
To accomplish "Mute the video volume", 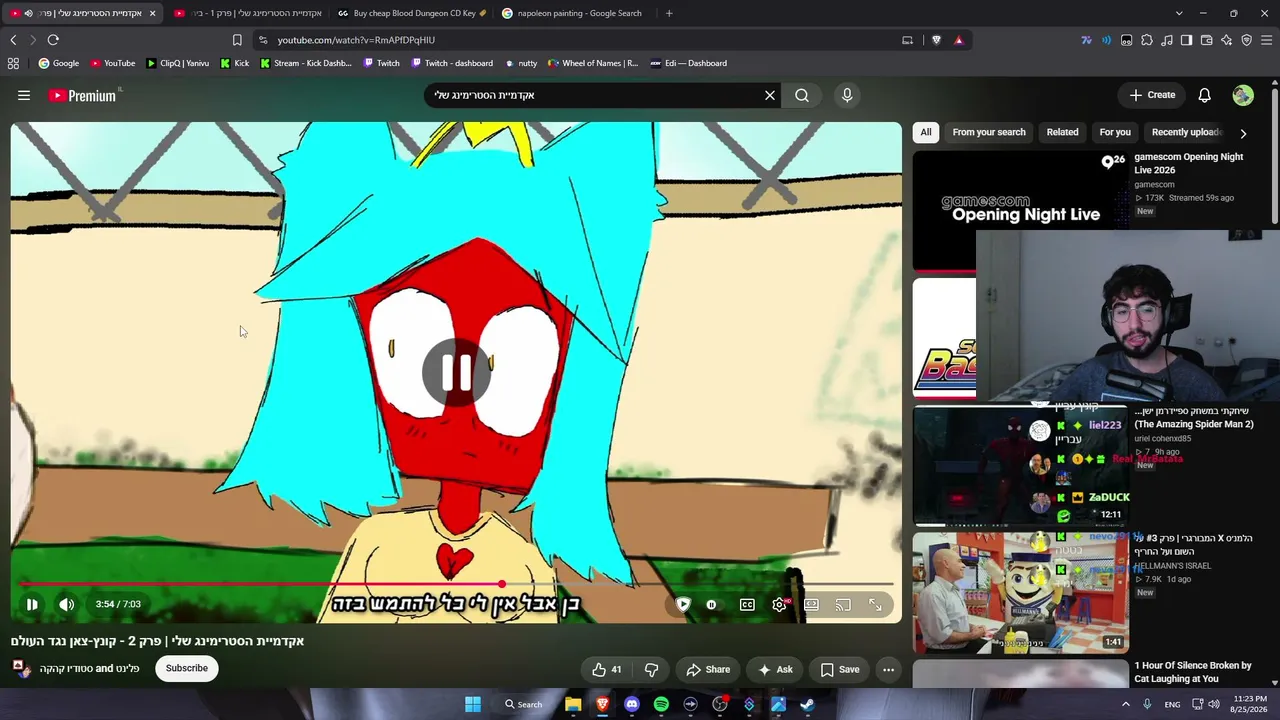I will click(66, 604).
